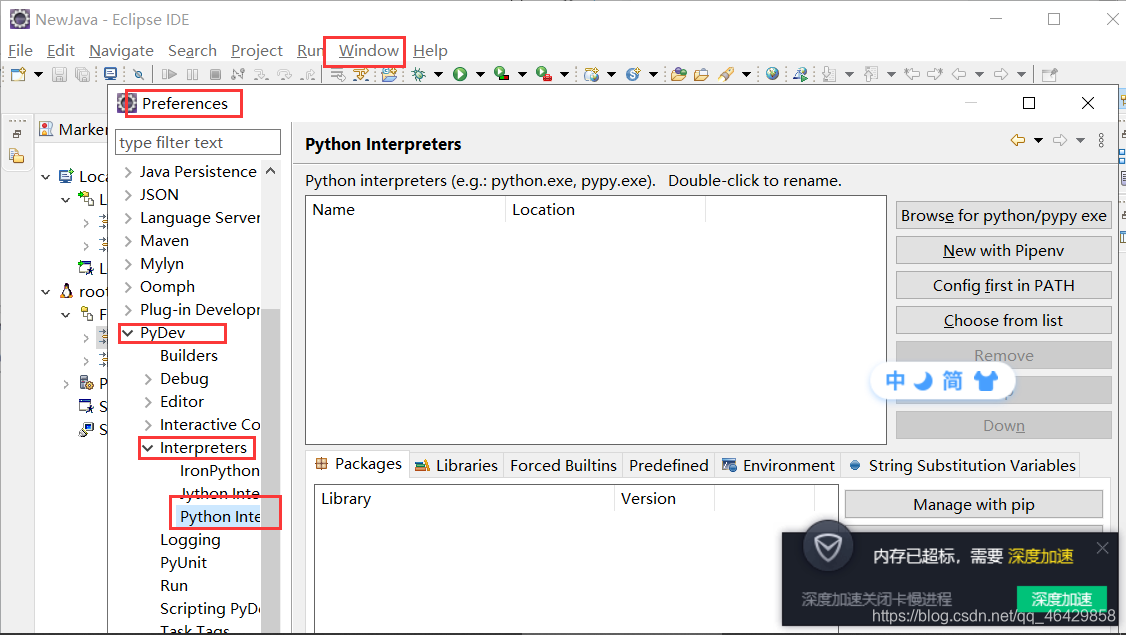This screenshot has width=1126, height=635.
Task: Click the Previous Annotation toolbar icon
Action: 871,74
